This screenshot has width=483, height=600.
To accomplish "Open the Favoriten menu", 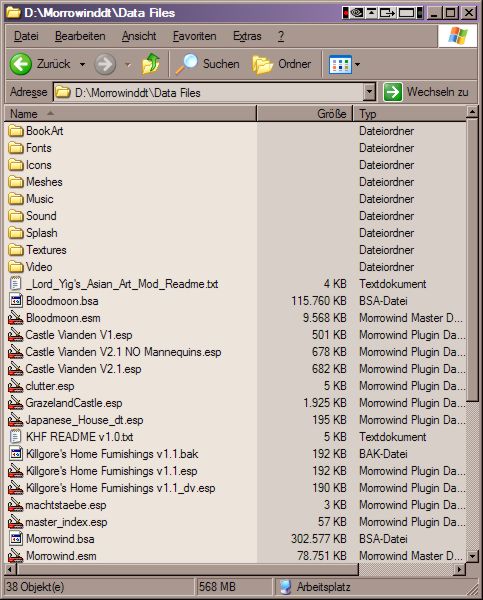I will point(194,36).
